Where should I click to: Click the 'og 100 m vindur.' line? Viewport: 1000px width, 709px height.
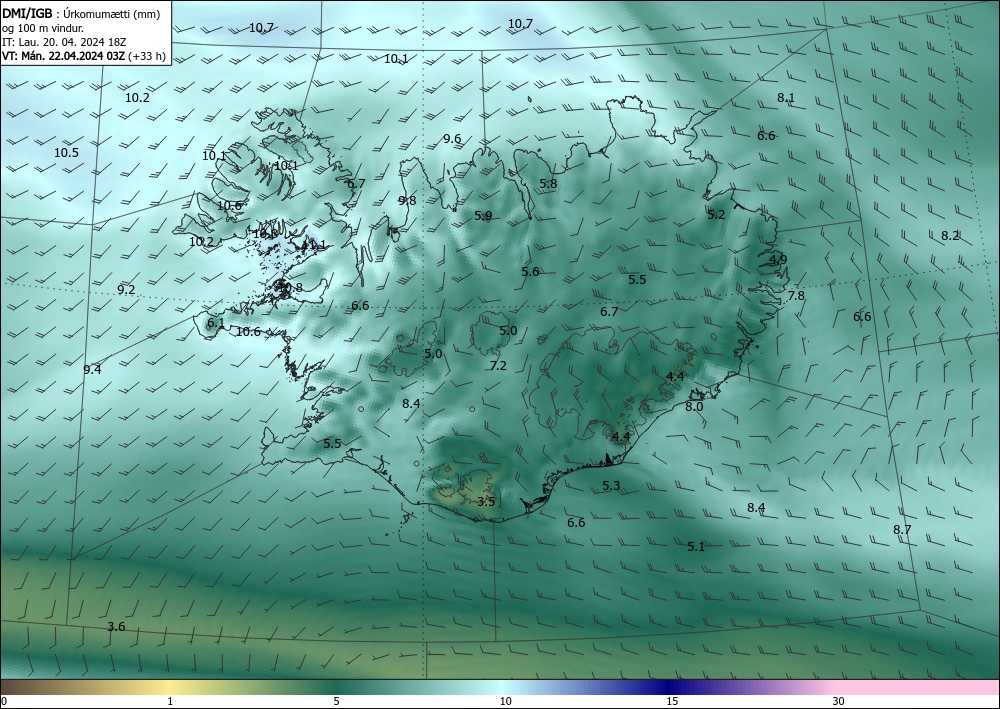[x=43, y=28]
